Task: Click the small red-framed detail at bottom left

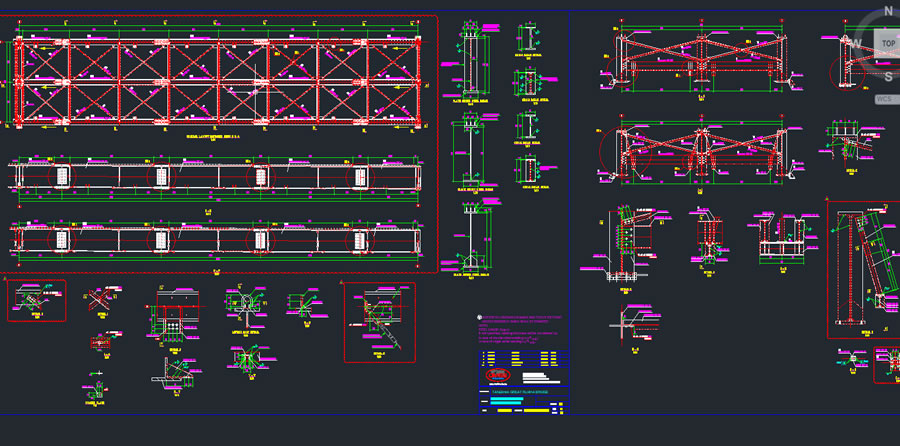Action: [37, 301]
